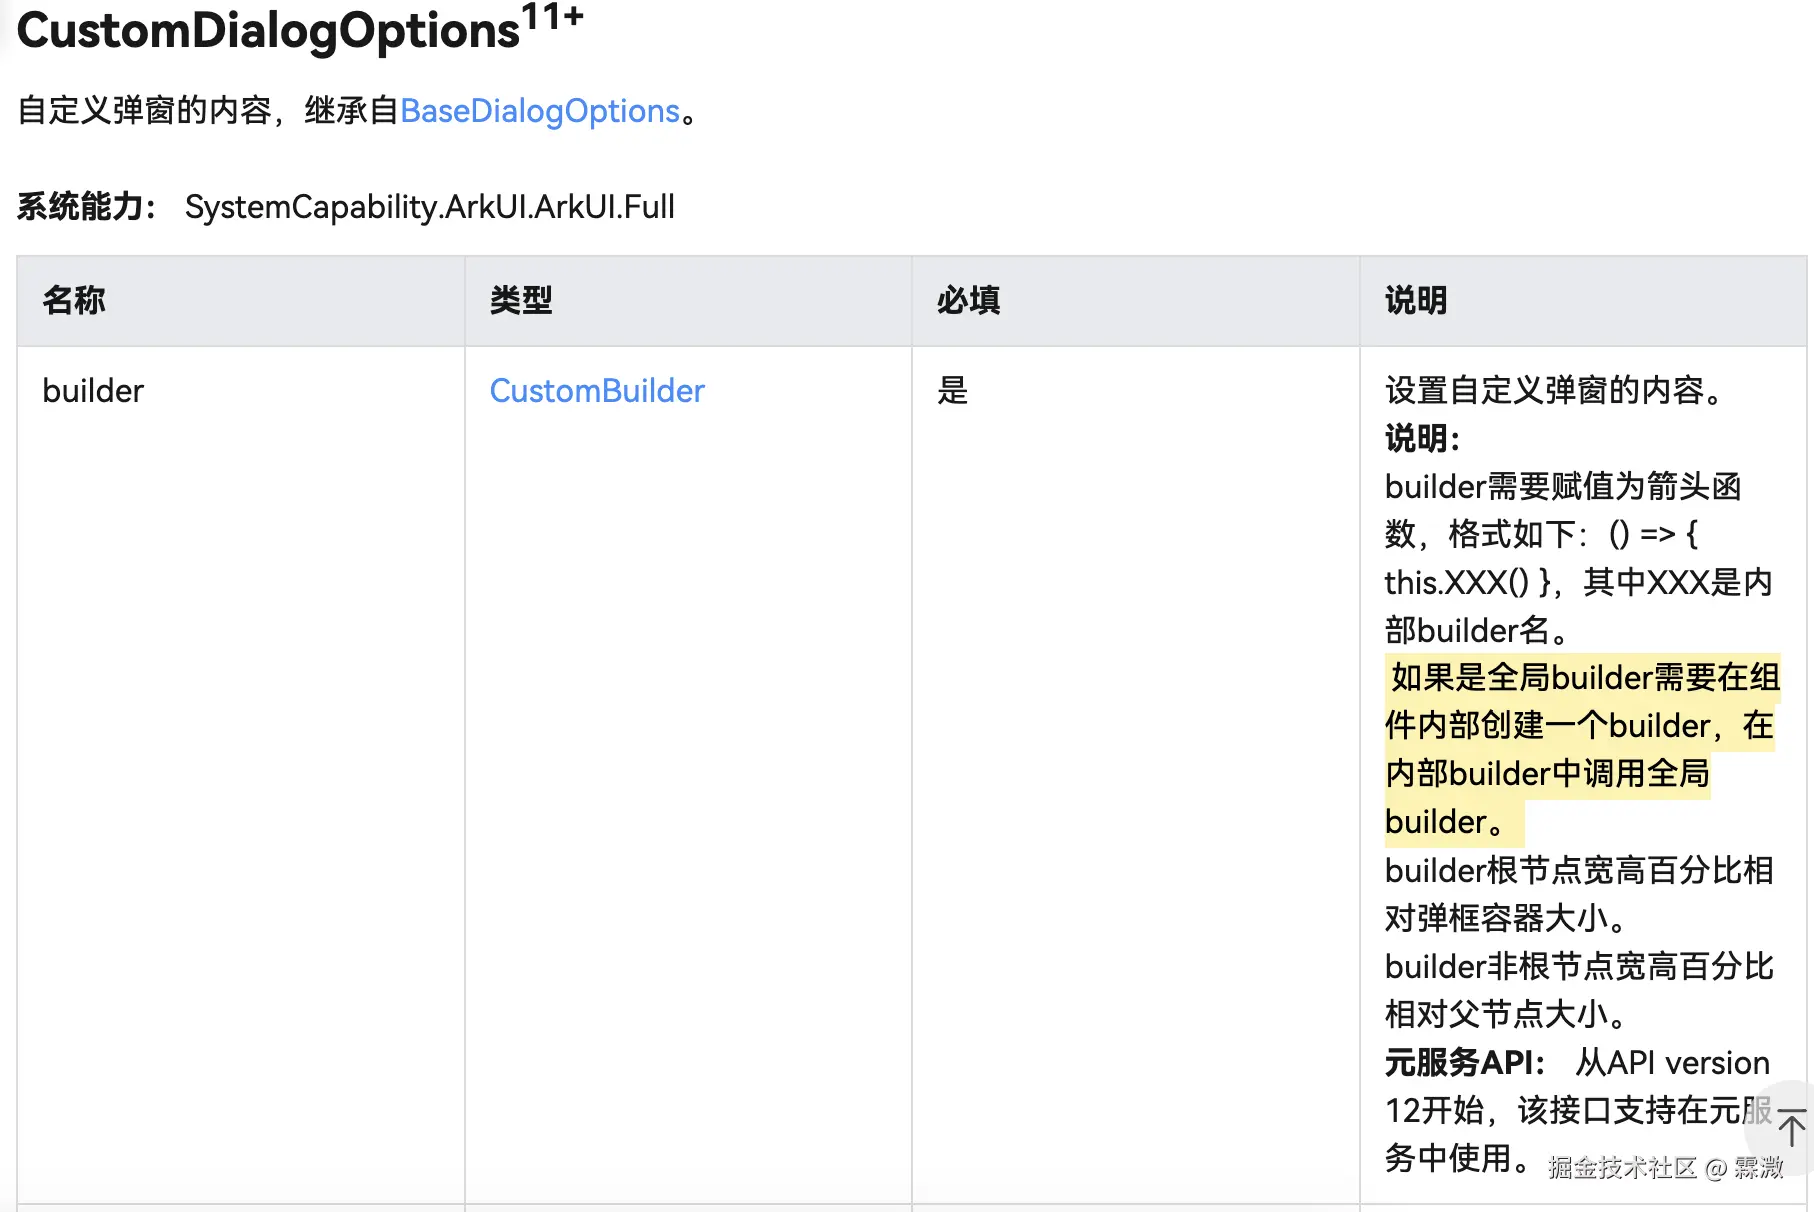Click the 11+ version superscript
Screen dimensions: 1814x1212
[x=552, y=17]
